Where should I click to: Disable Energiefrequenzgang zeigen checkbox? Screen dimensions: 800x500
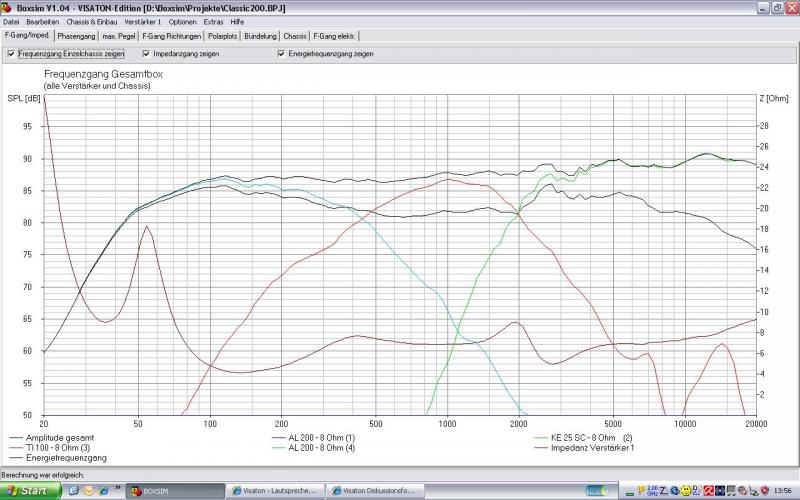[x=281, y=54]
